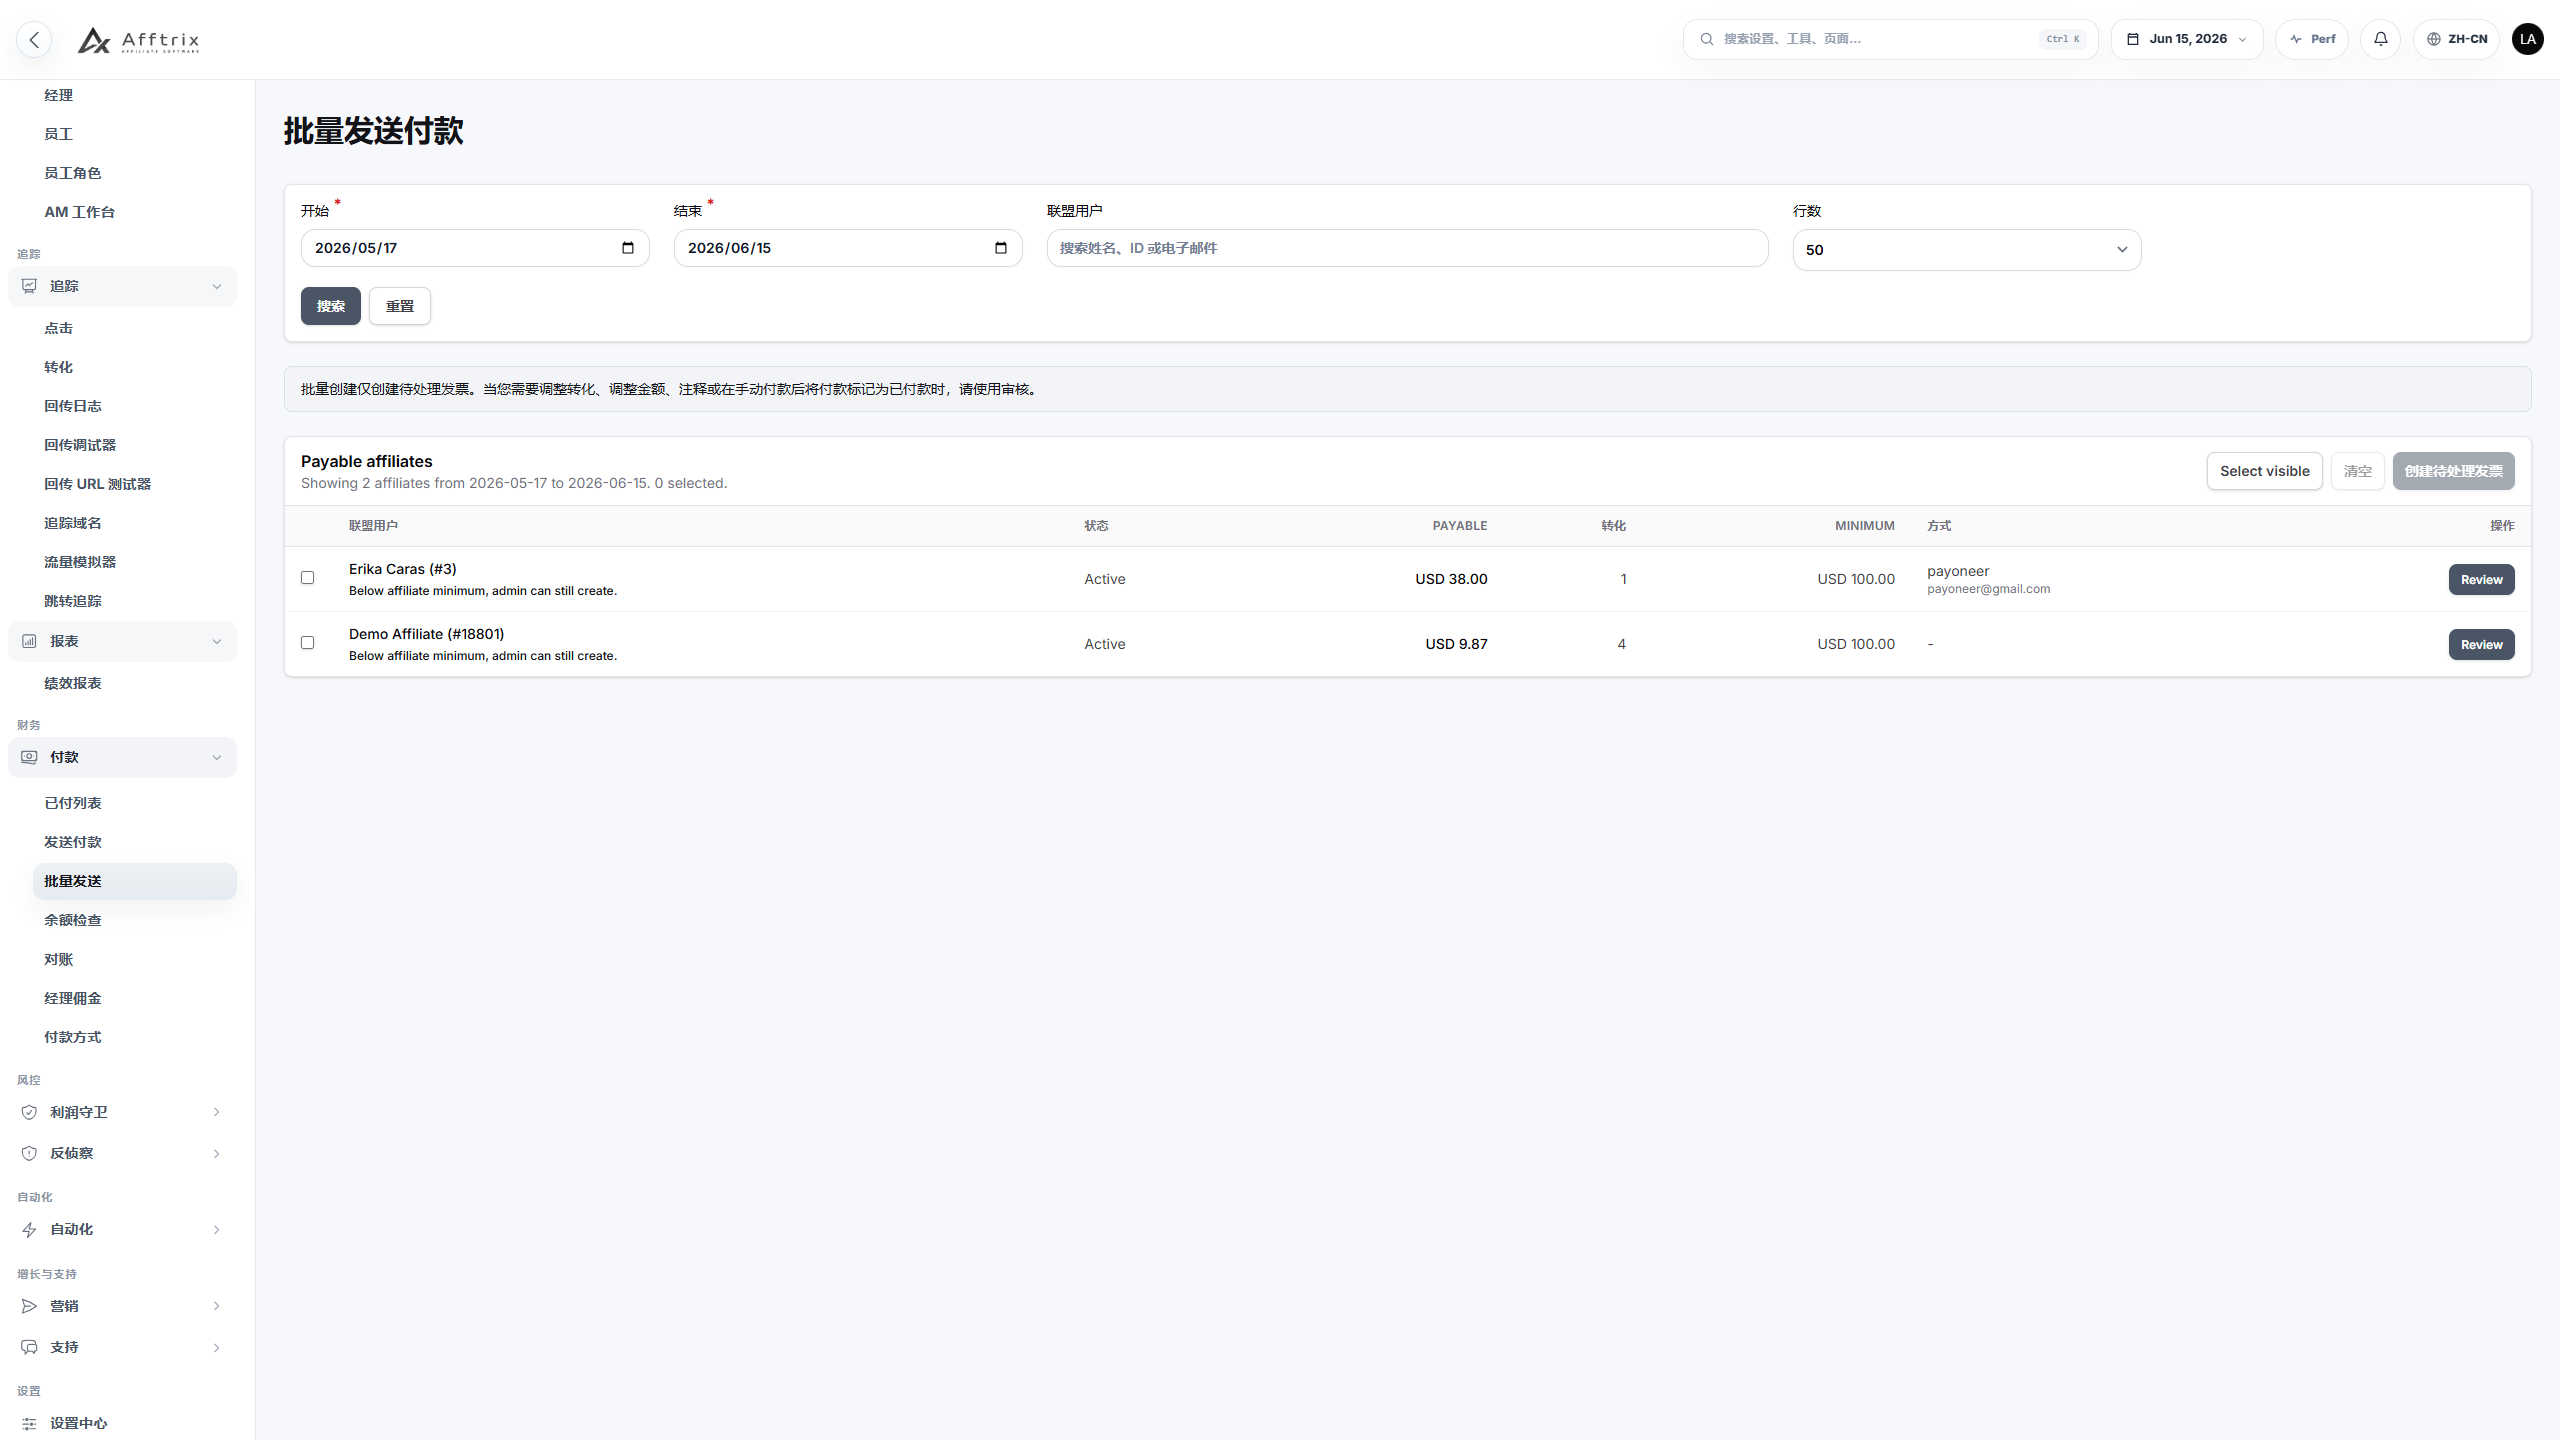Open 回传调试器 in the sidebar
The image size is (2560, 1440).
click(80, 445)
